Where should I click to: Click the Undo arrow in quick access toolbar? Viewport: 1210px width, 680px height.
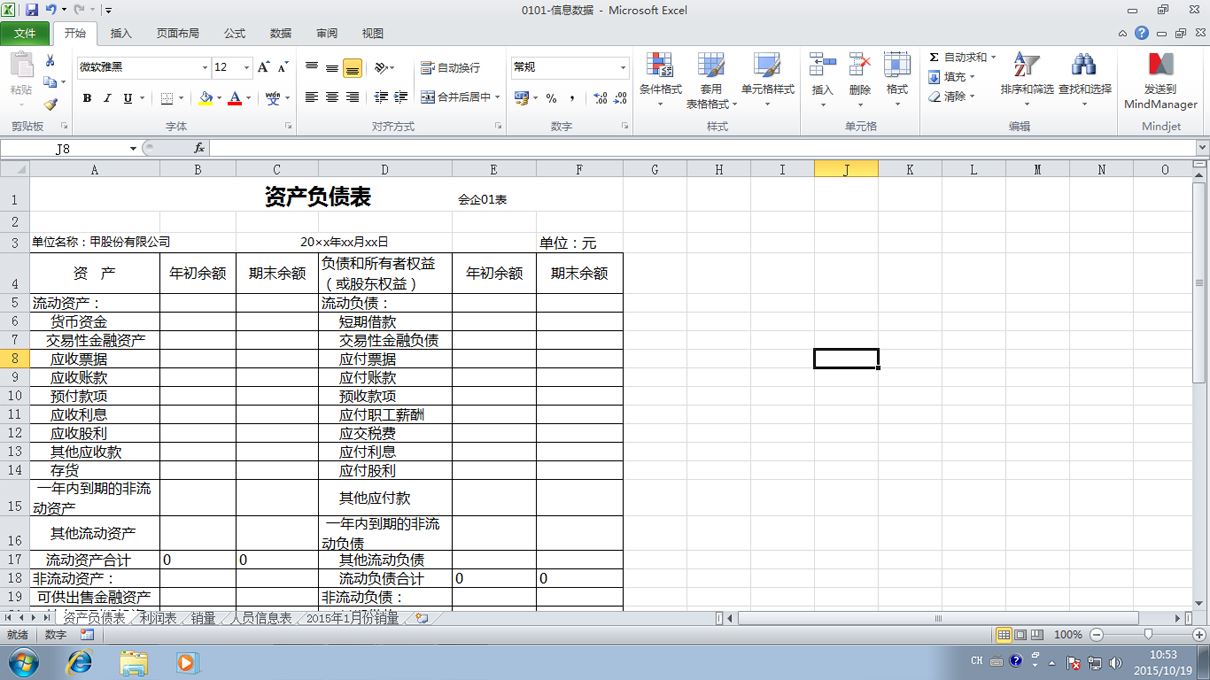51,9
